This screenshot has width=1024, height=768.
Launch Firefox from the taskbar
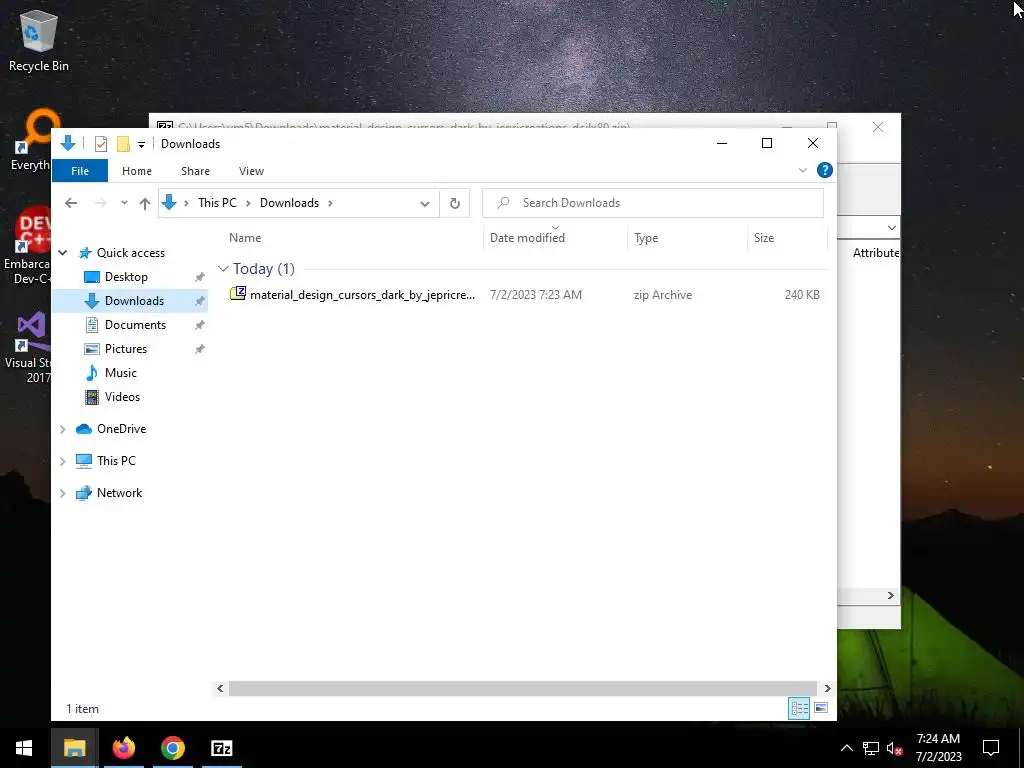[x=123, y=748]
